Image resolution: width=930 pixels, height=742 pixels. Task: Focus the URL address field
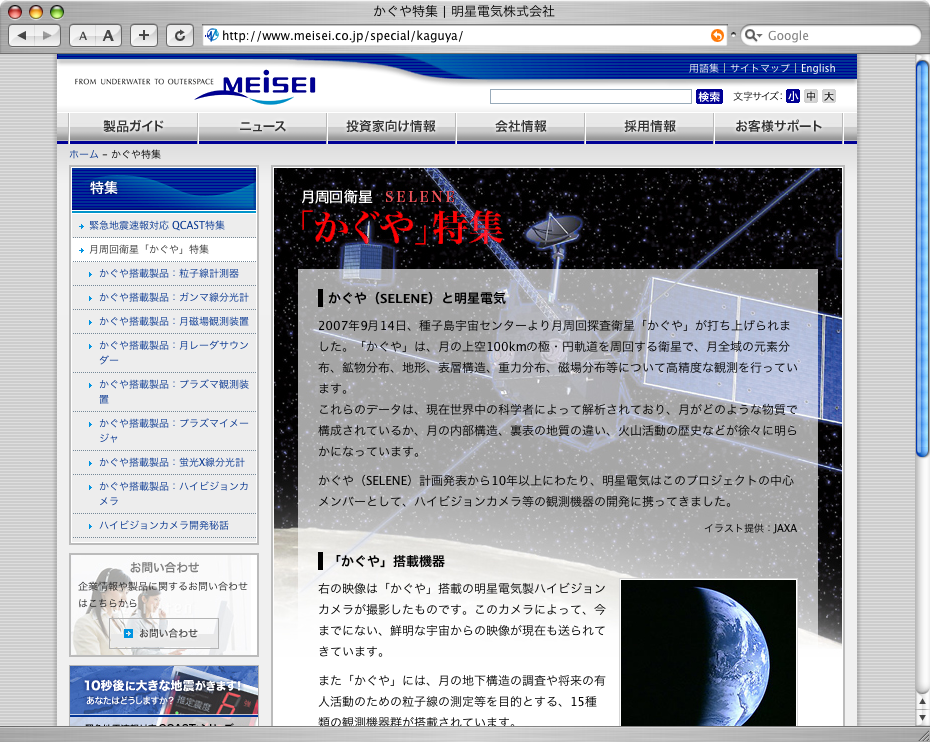(464, 36)
